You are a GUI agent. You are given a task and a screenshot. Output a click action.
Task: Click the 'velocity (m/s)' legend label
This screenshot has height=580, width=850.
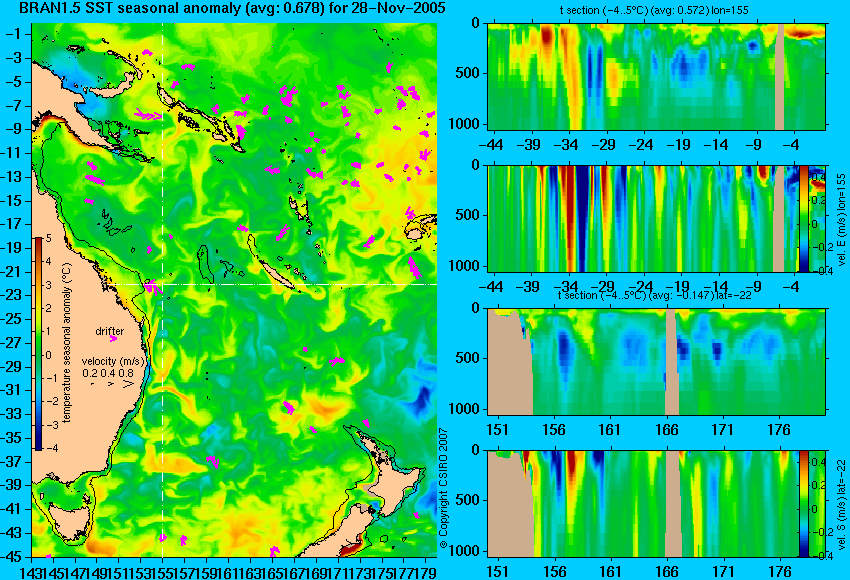[x=114, y=361]
